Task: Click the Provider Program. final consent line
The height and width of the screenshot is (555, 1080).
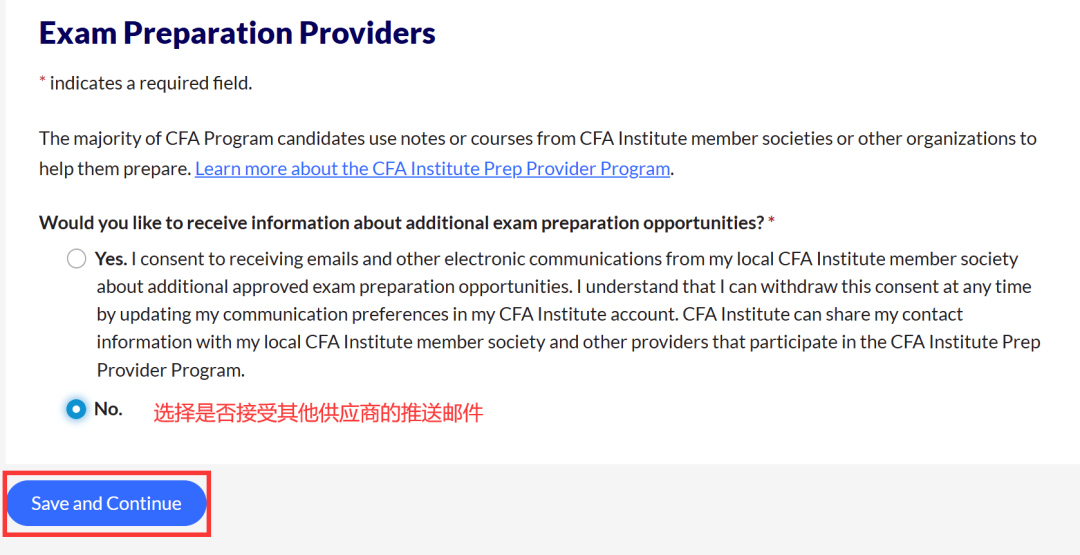Action: 171,370
